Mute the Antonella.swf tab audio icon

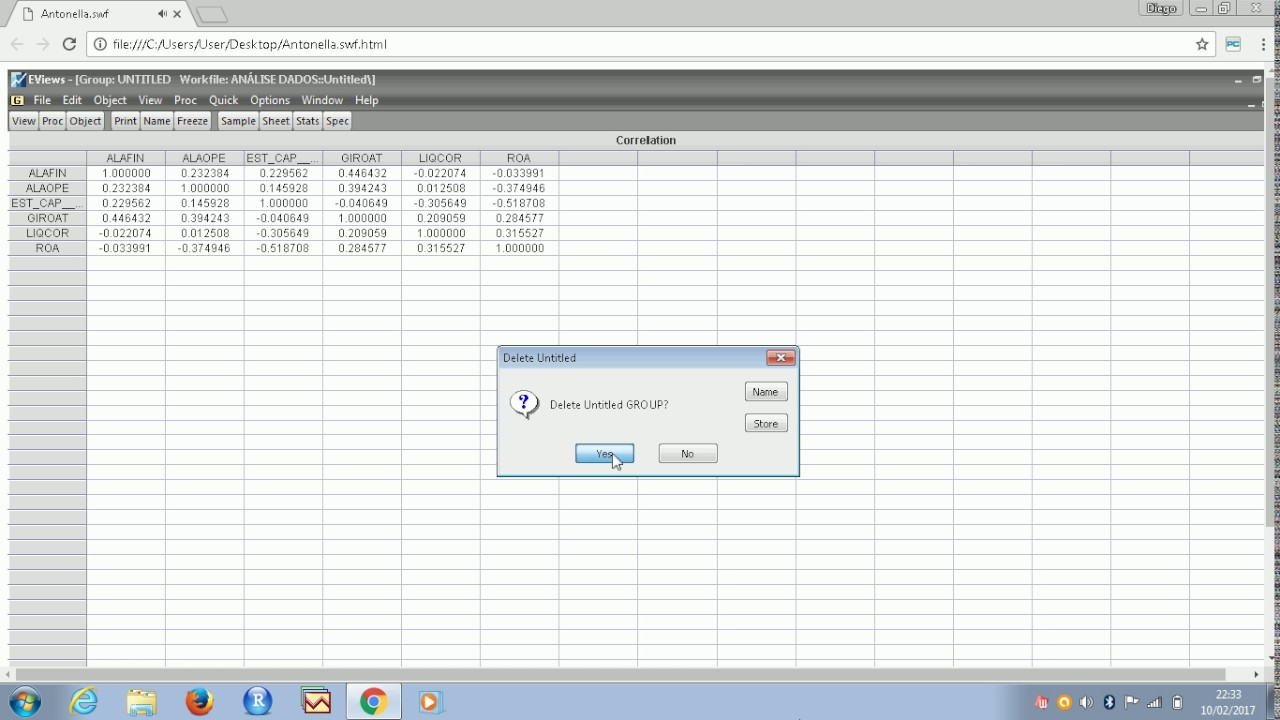162,14
